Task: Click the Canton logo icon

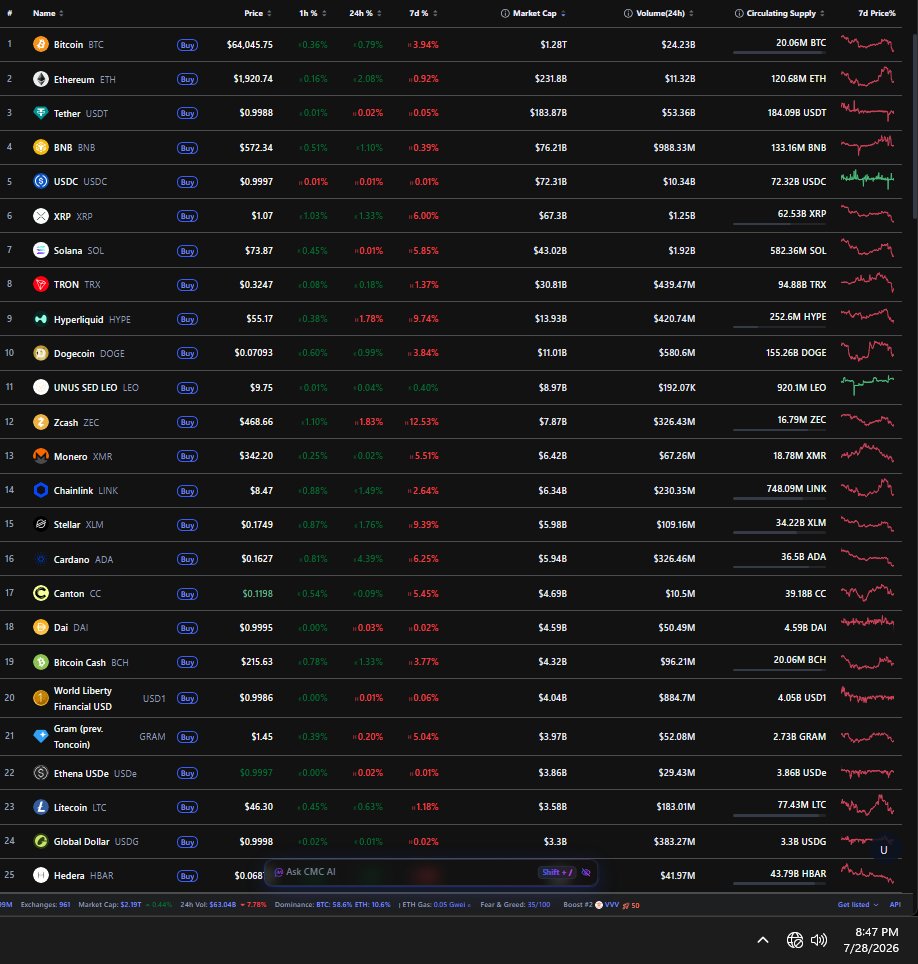Action: coord(41,593)
